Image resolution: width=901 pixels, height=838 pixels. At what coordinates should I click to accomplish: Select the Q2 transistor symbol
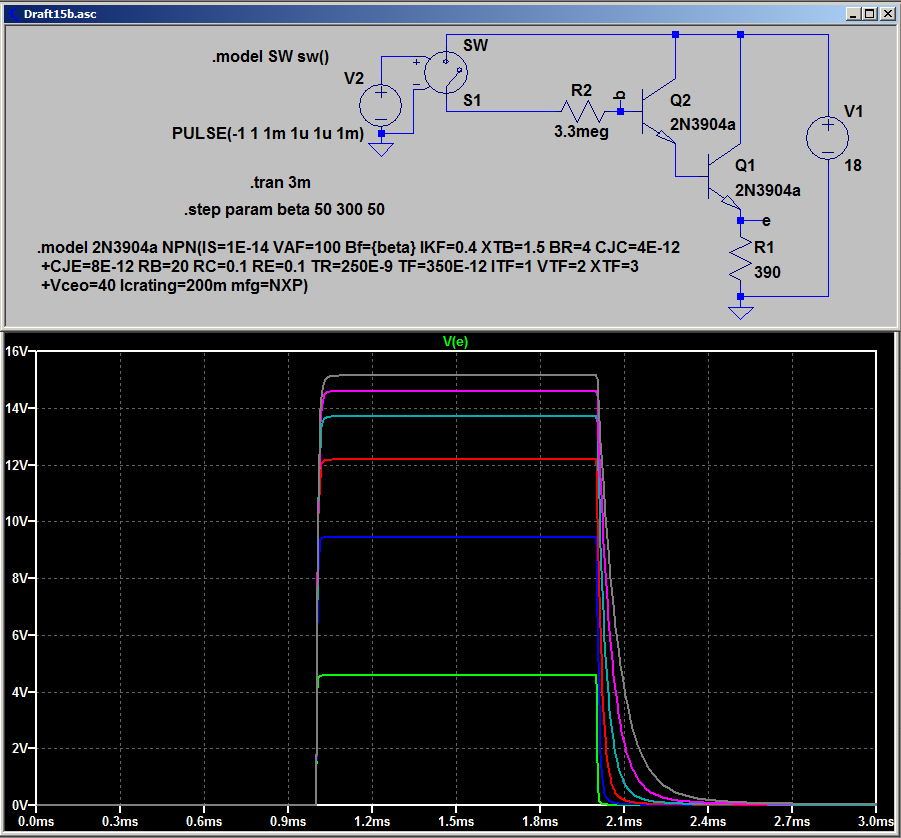[x=658, y=113]
